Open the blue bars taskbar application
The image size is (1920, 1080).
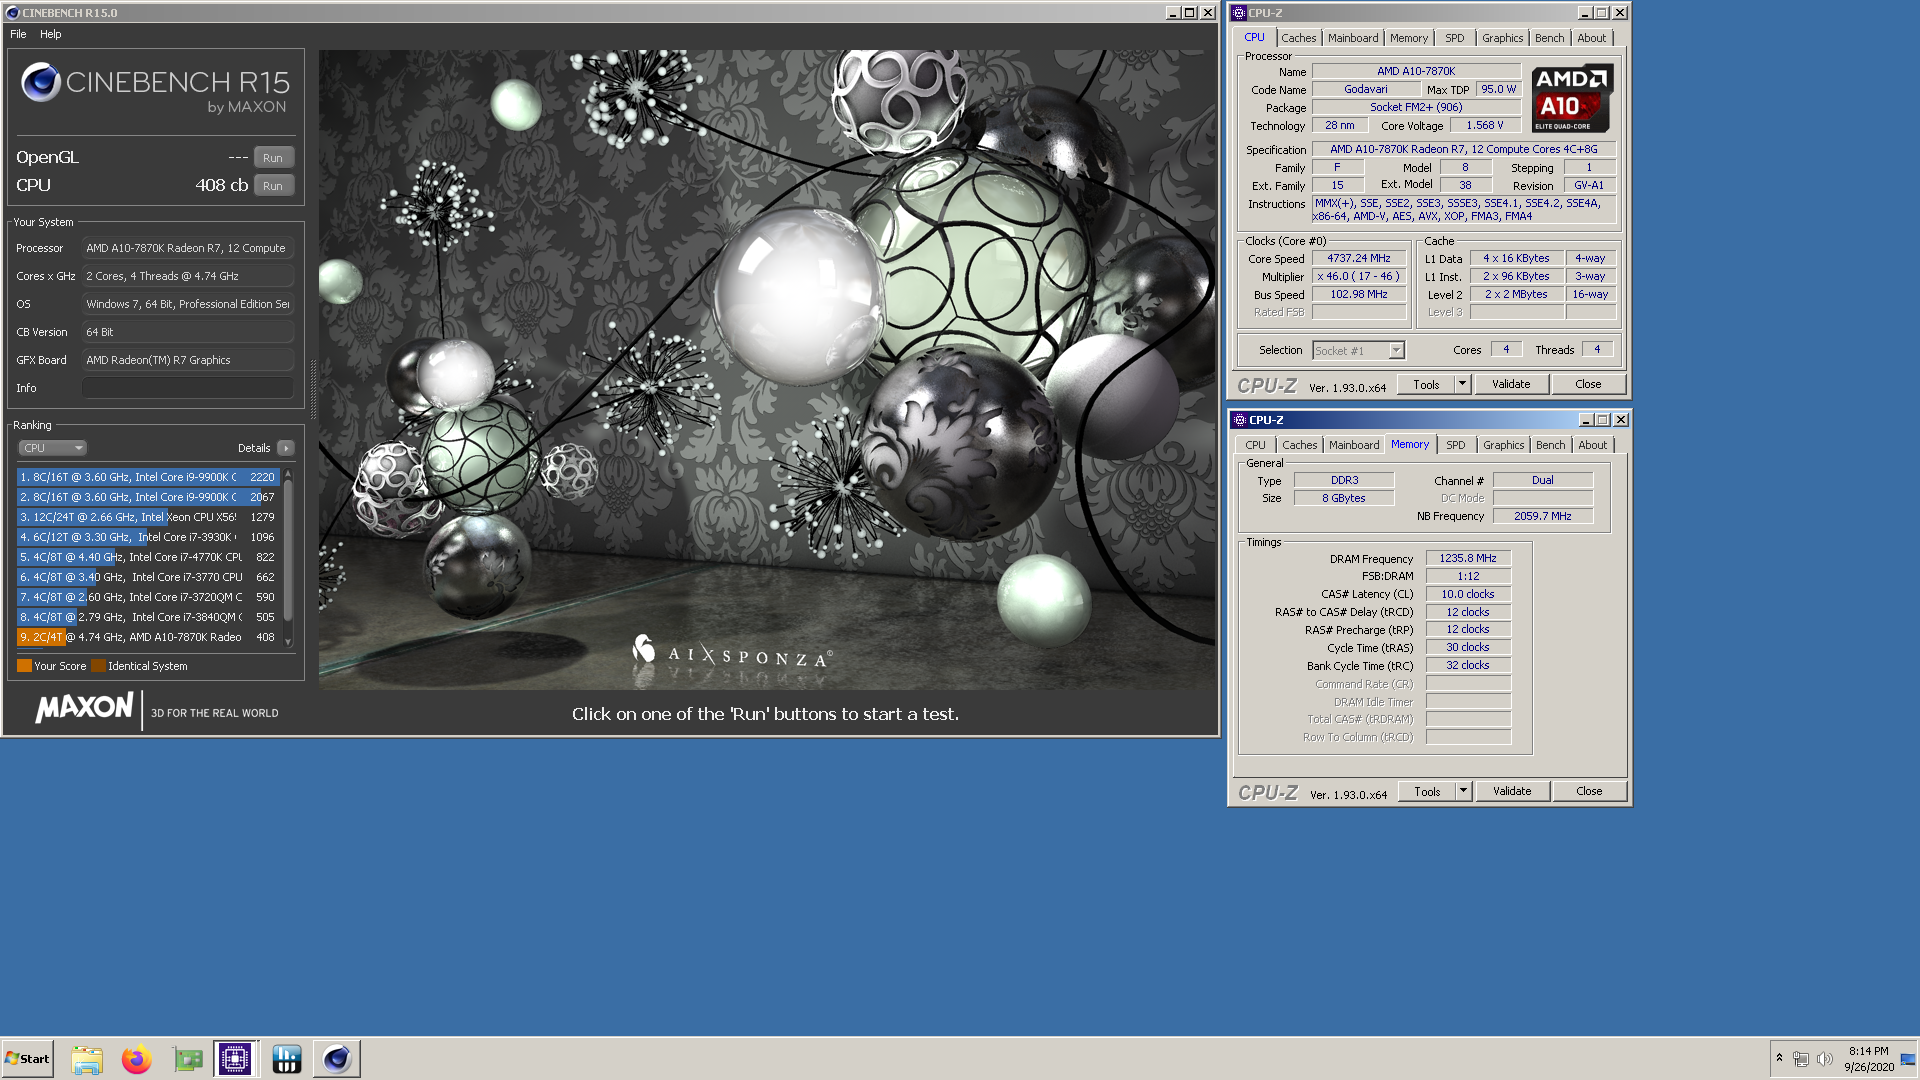[x=286, y=1060]
